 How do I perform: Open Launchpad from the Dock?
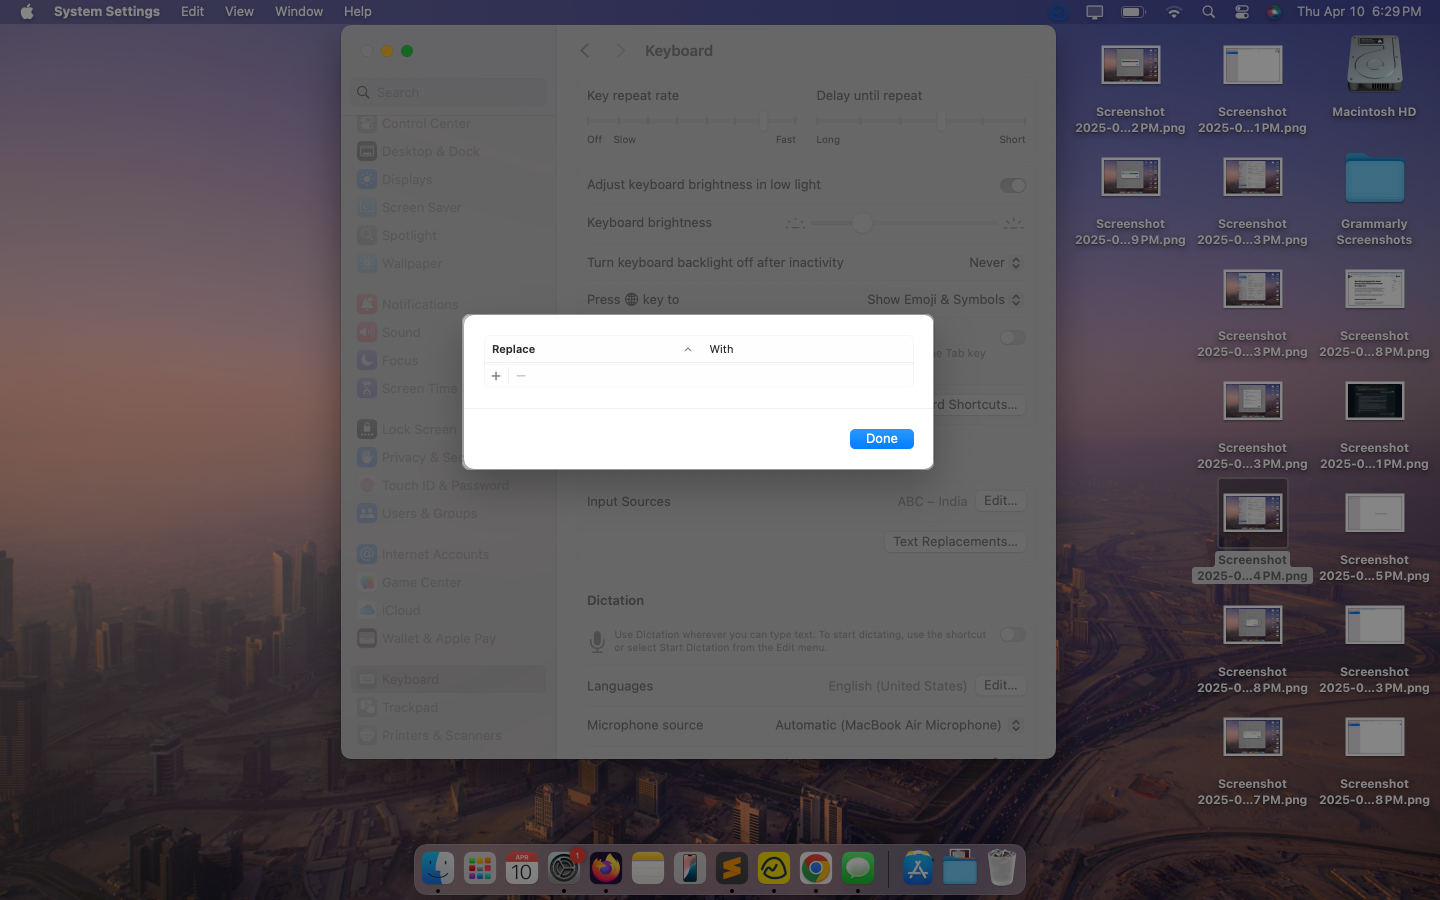tap(479, 868)
